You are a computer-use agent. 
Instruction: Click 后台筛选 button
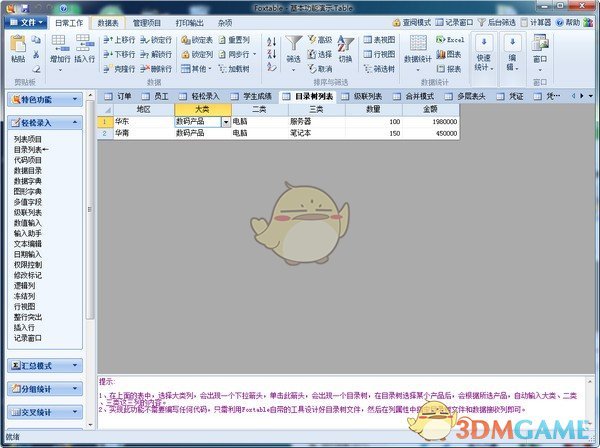click(x=497, y=23)
